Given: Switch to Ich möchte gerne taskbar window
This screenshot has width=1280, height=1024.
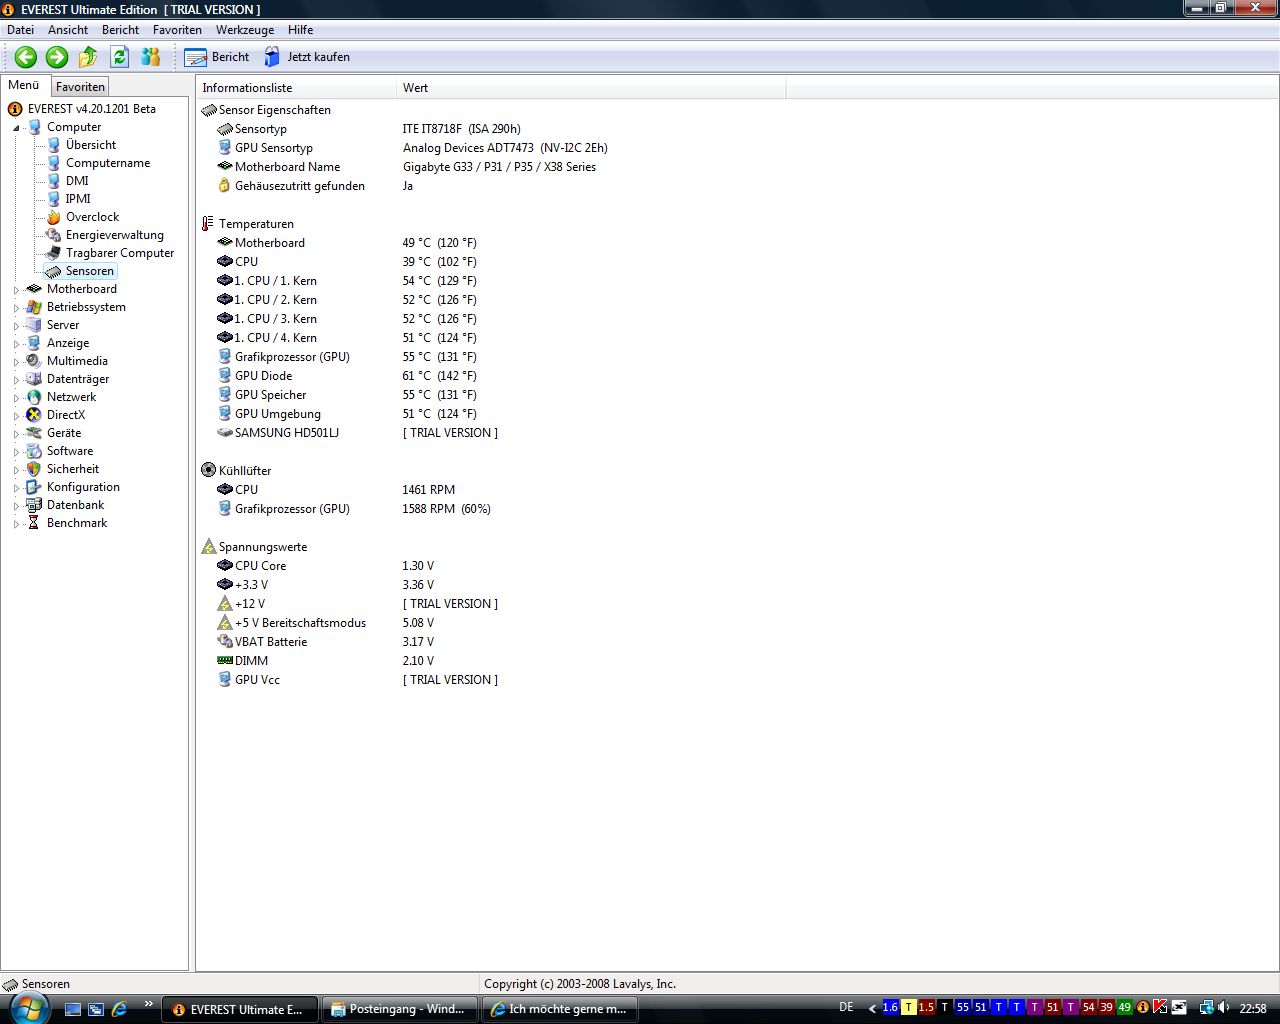Looking at the screenshot, I should point(560,1009).
